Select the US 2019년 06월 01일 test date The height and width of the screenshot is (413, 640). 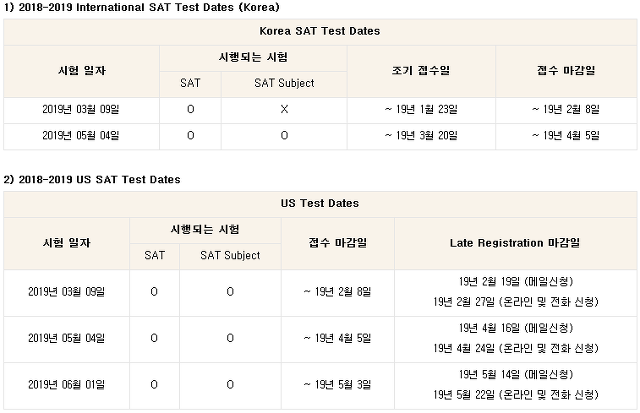point(67,384)
